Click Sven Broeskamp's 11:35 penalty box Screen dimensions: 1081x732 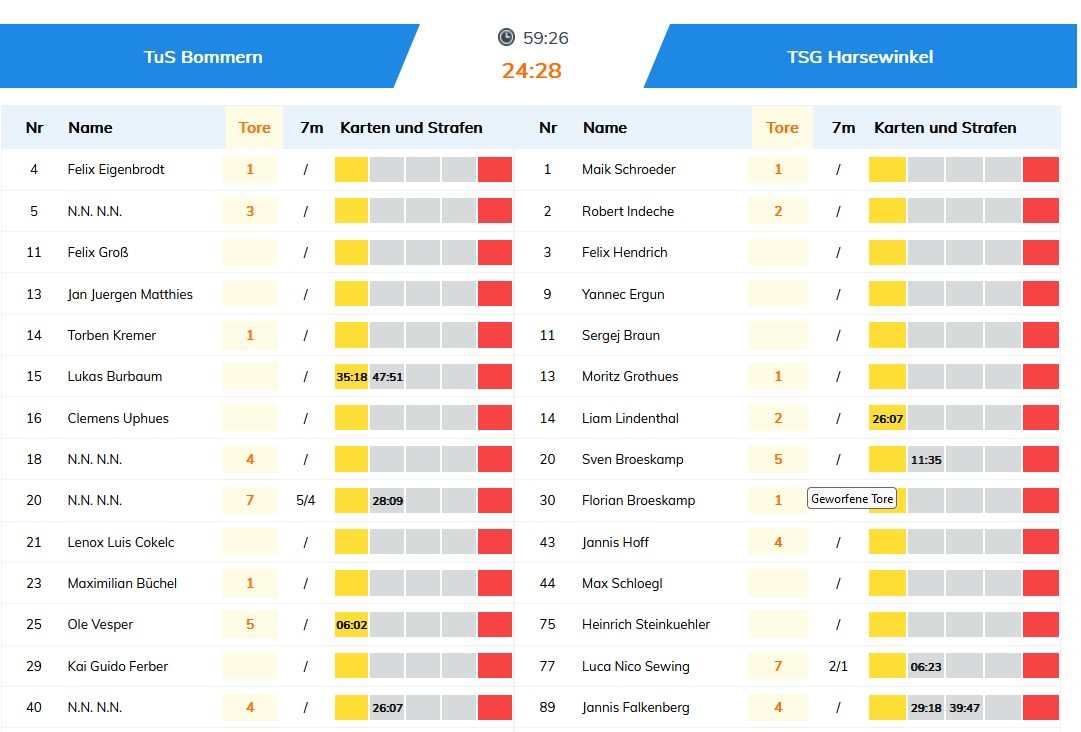926,460
